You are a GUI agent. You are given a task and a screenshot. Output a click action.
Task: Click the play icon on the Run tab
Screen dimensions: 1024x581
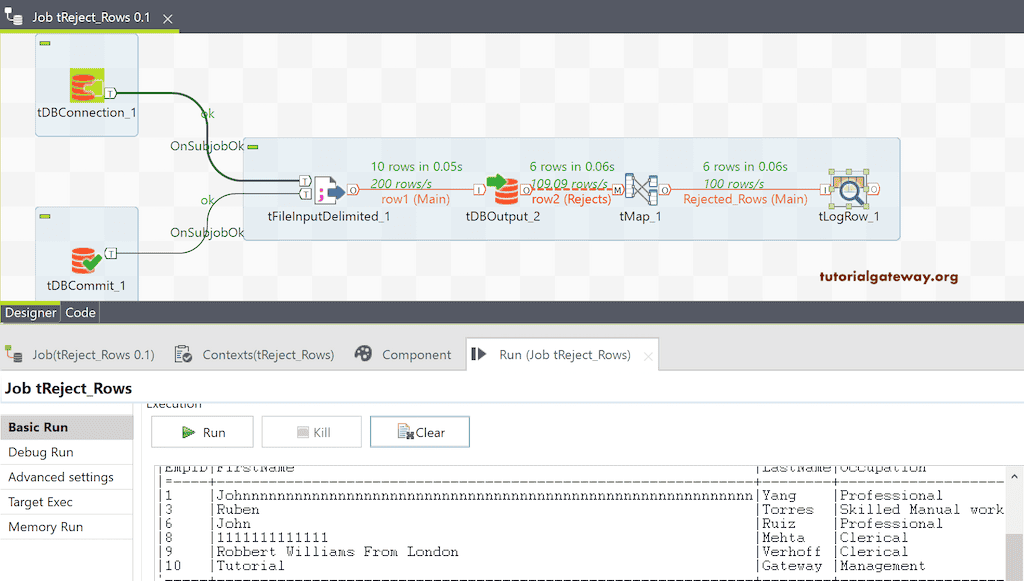(x=481, y=354)
